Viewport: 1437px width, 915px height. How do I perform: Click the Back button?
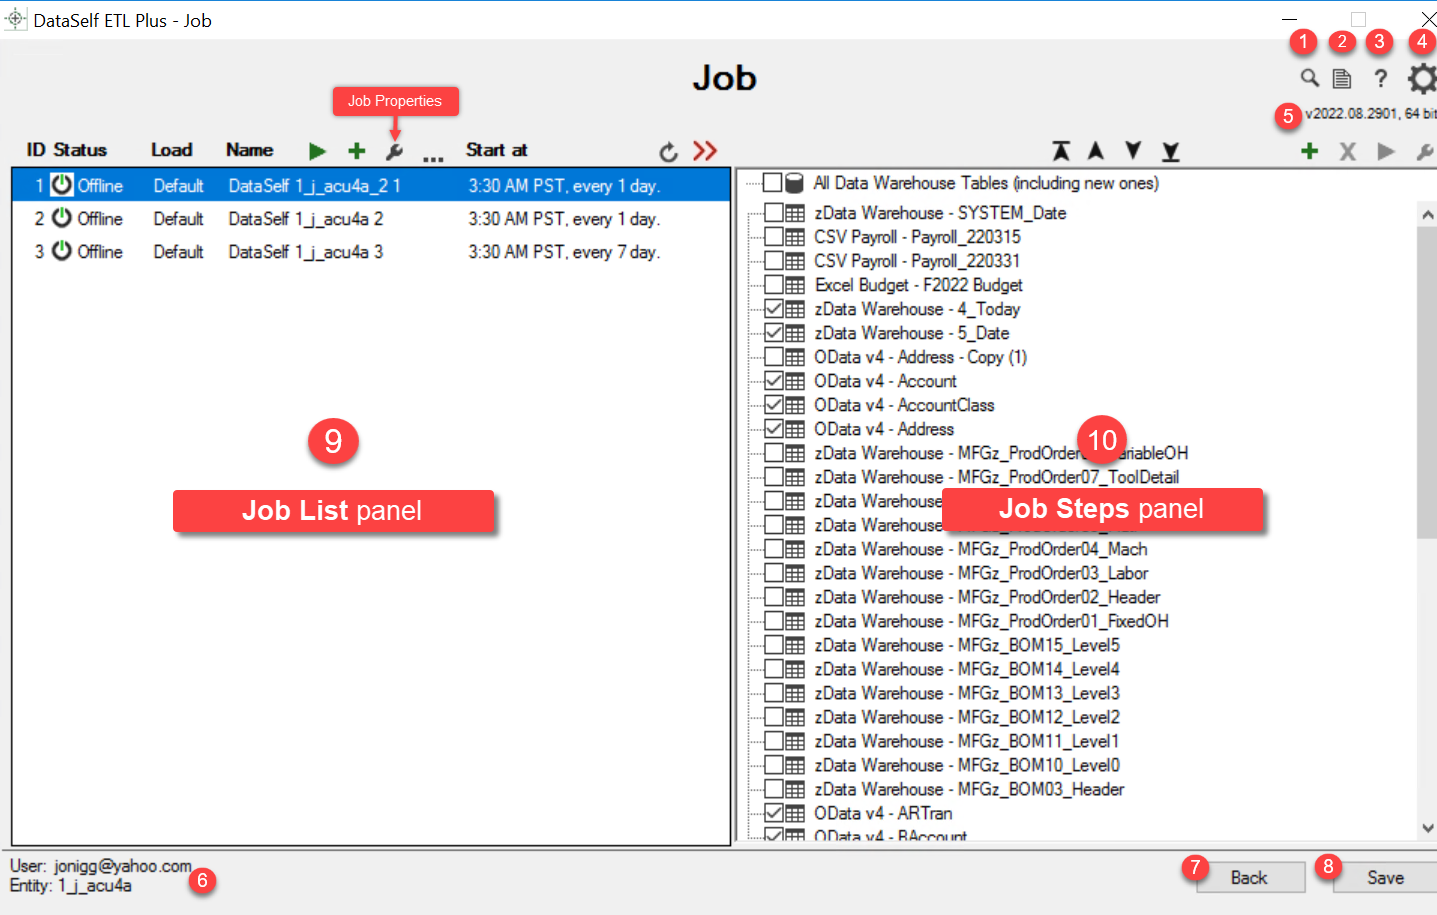pyautogui.click(x=1249, y=877)
